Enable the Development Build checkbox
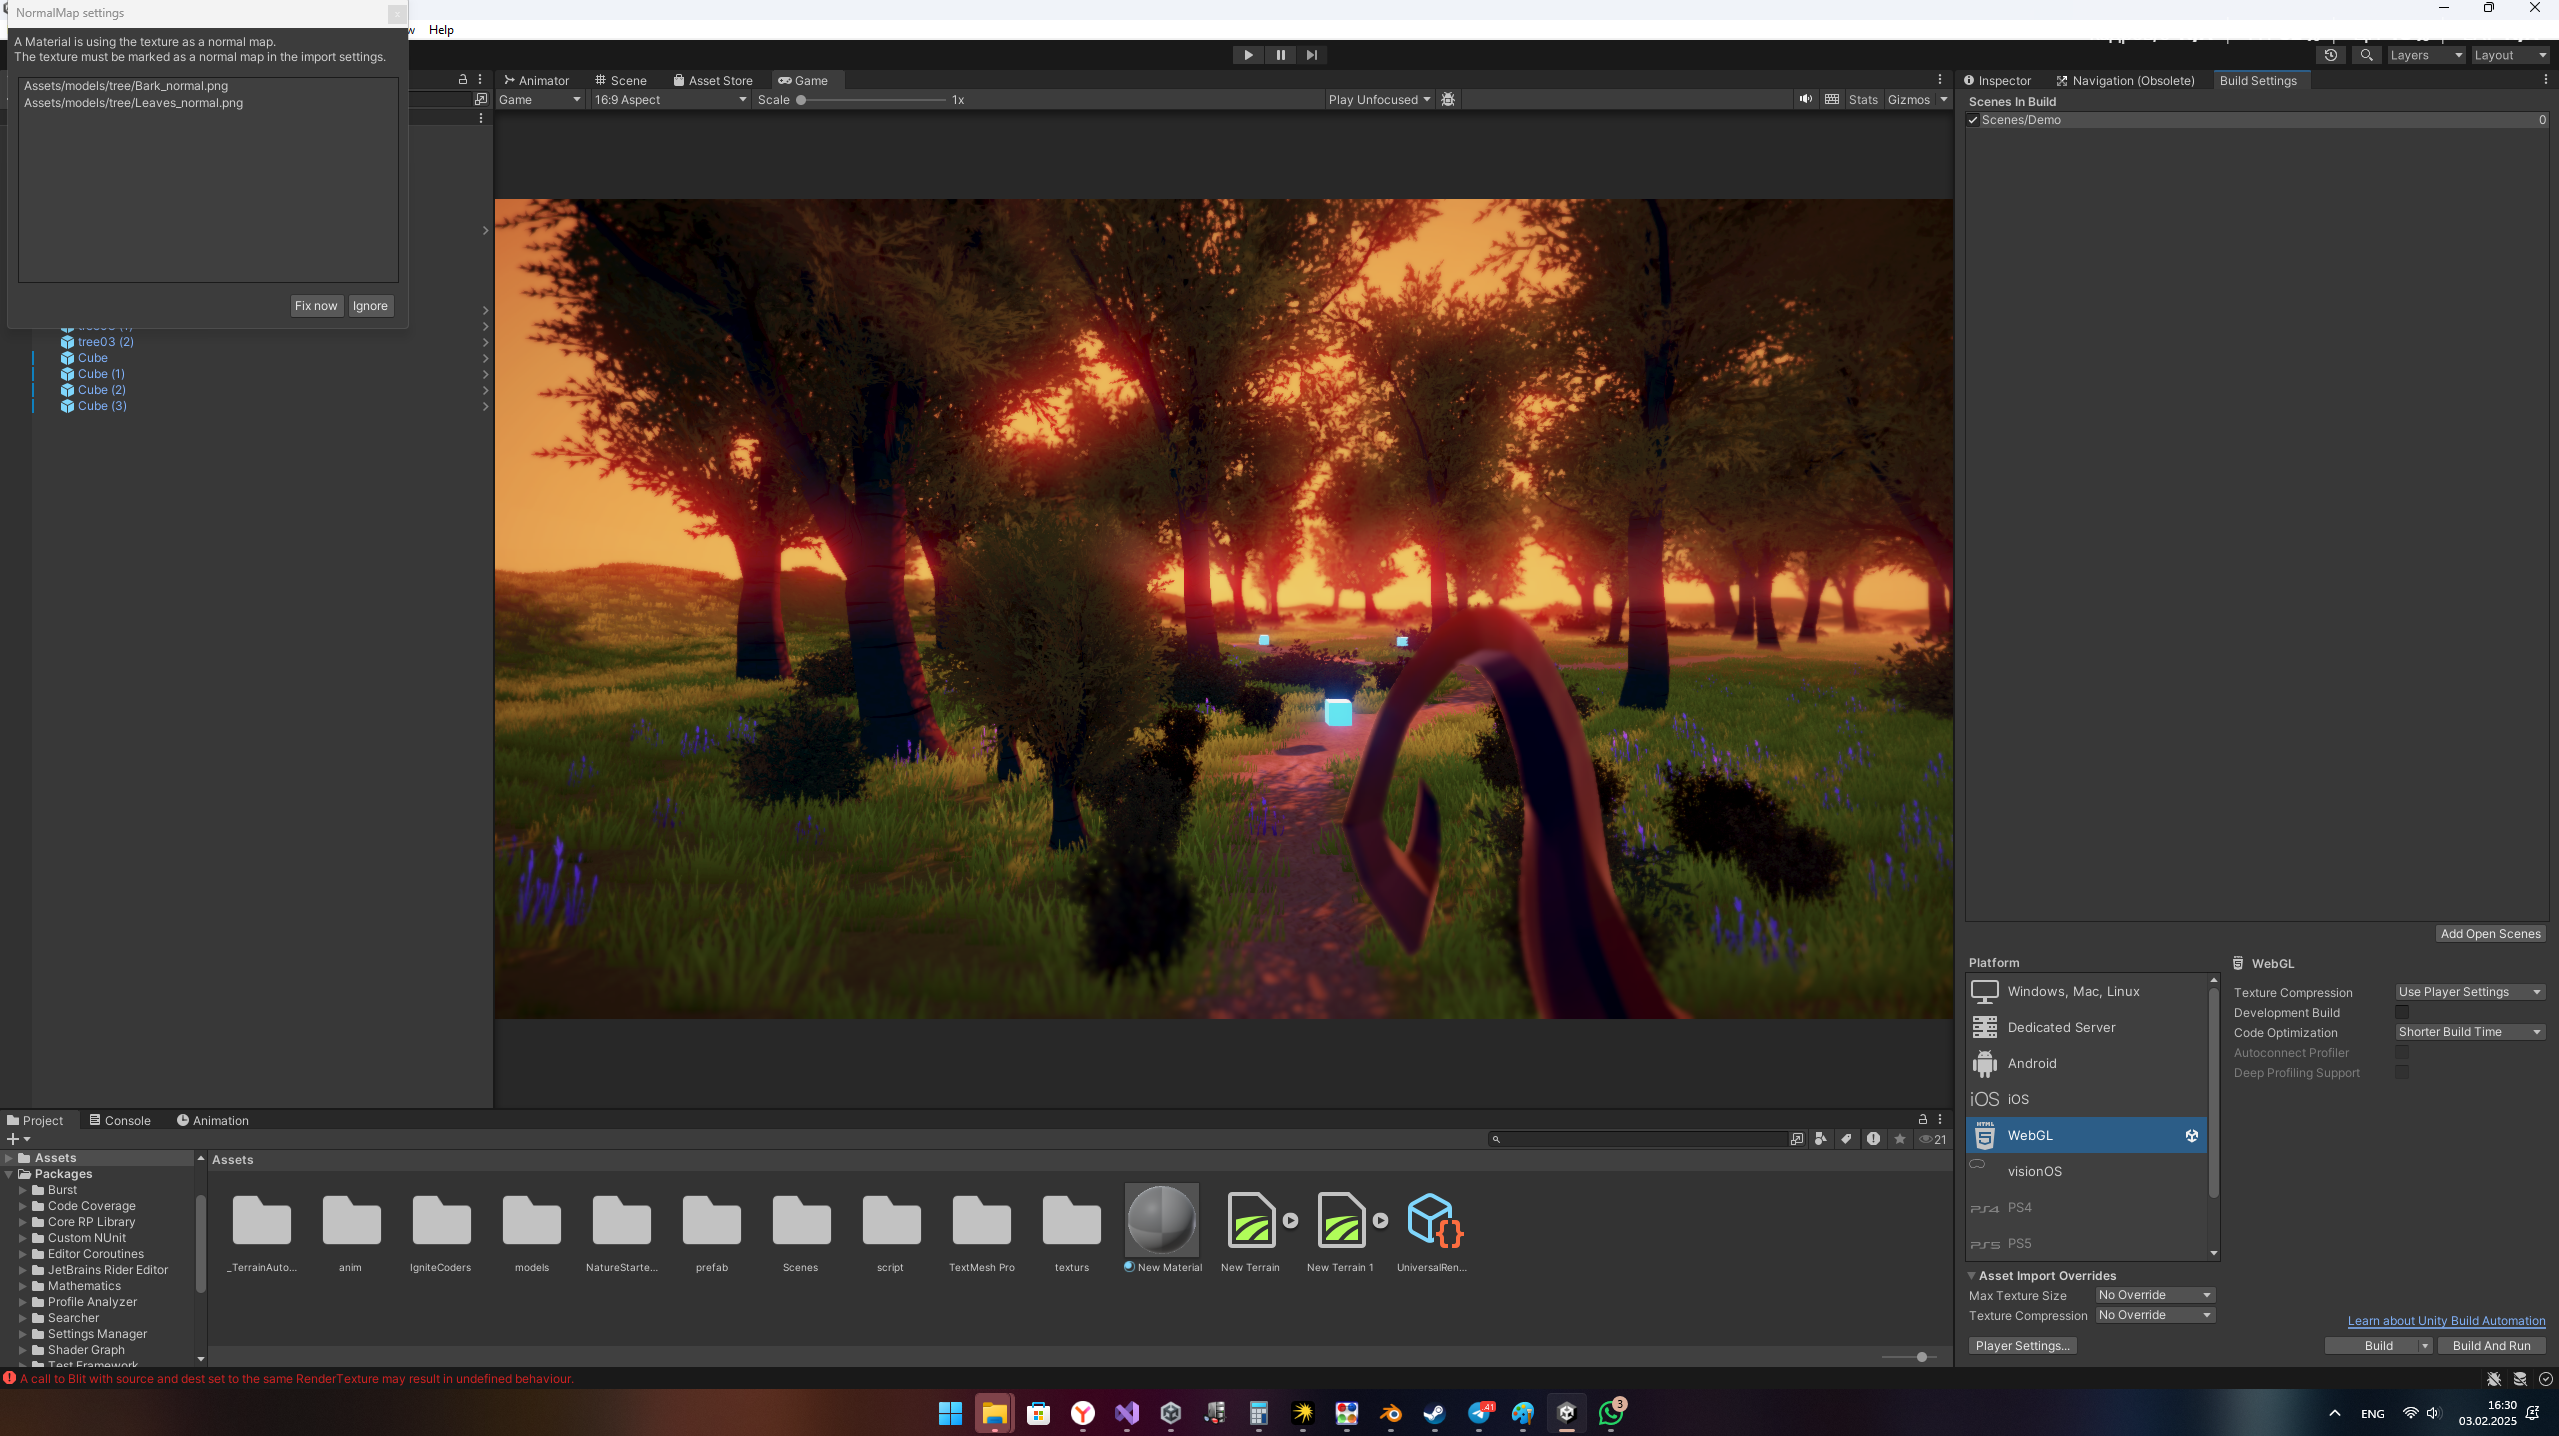The width and height of the screenshot is (2559, 1436). click(x=2402, y=1012)
